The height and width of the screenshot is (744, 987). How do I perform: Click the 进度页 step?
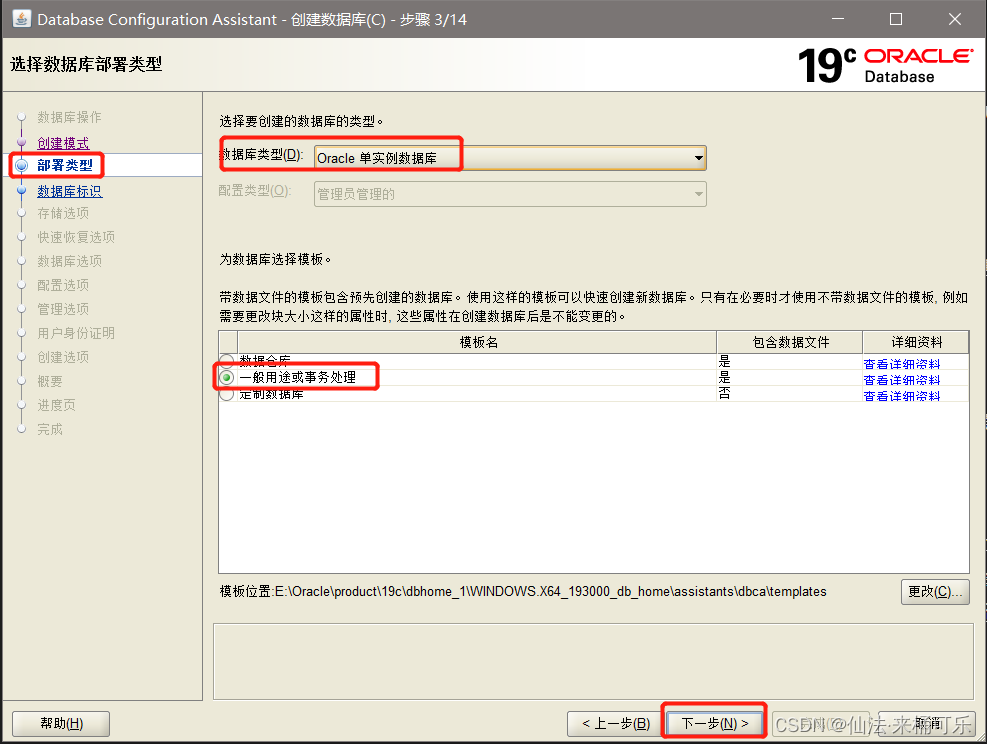click(x=57, y=405)
